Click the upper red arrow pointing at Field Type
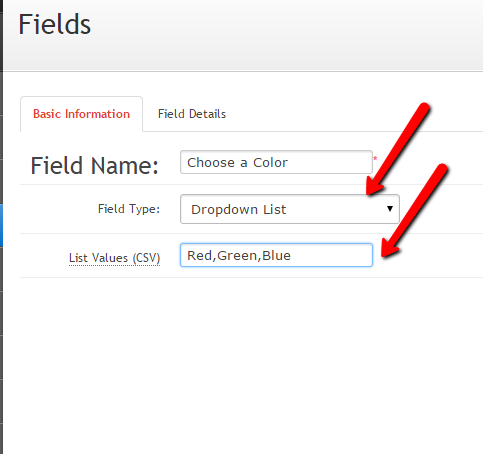 (x=398, y=149)
